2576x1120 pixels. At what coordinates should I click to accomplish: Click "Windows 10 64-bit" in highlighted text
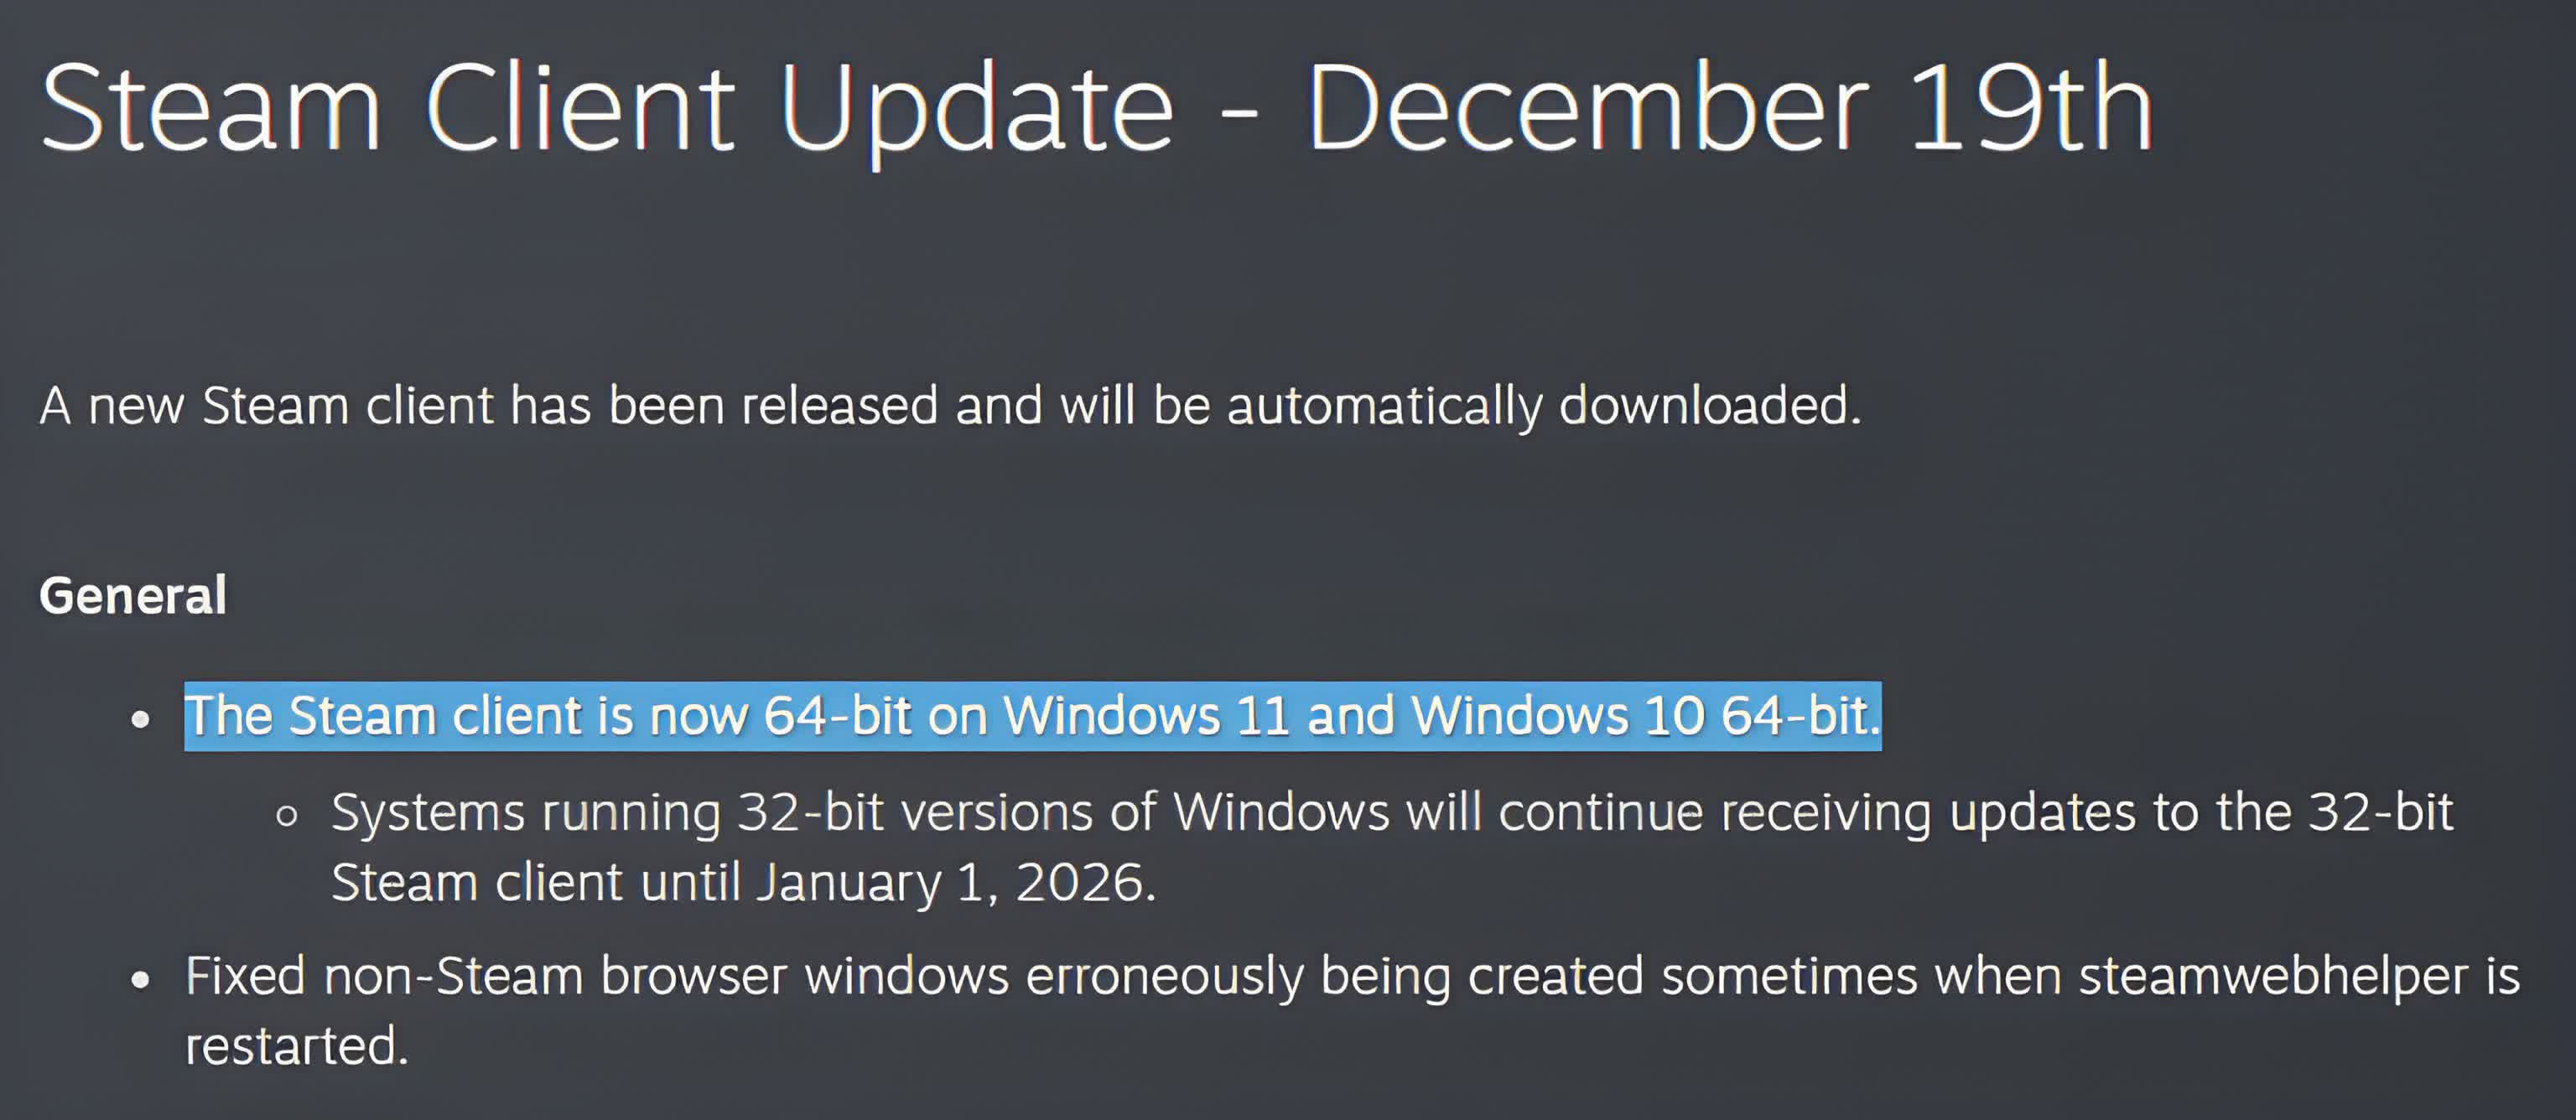click(1645, 716)
